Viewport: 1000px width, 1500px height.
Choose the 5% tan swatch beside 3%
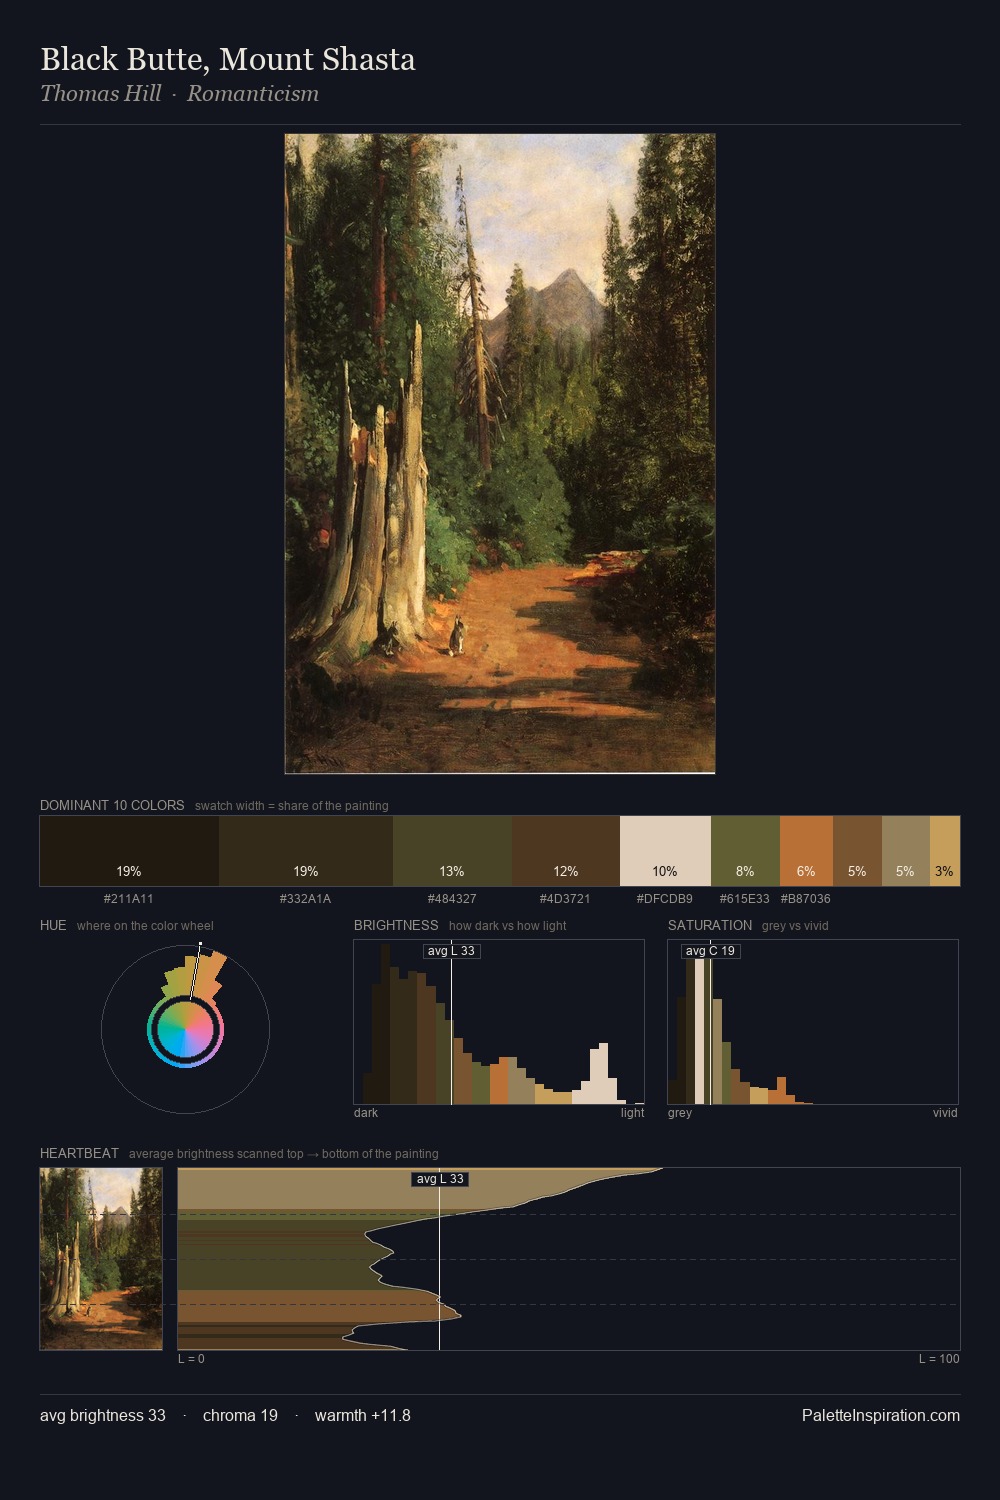[x=906, y=851]
